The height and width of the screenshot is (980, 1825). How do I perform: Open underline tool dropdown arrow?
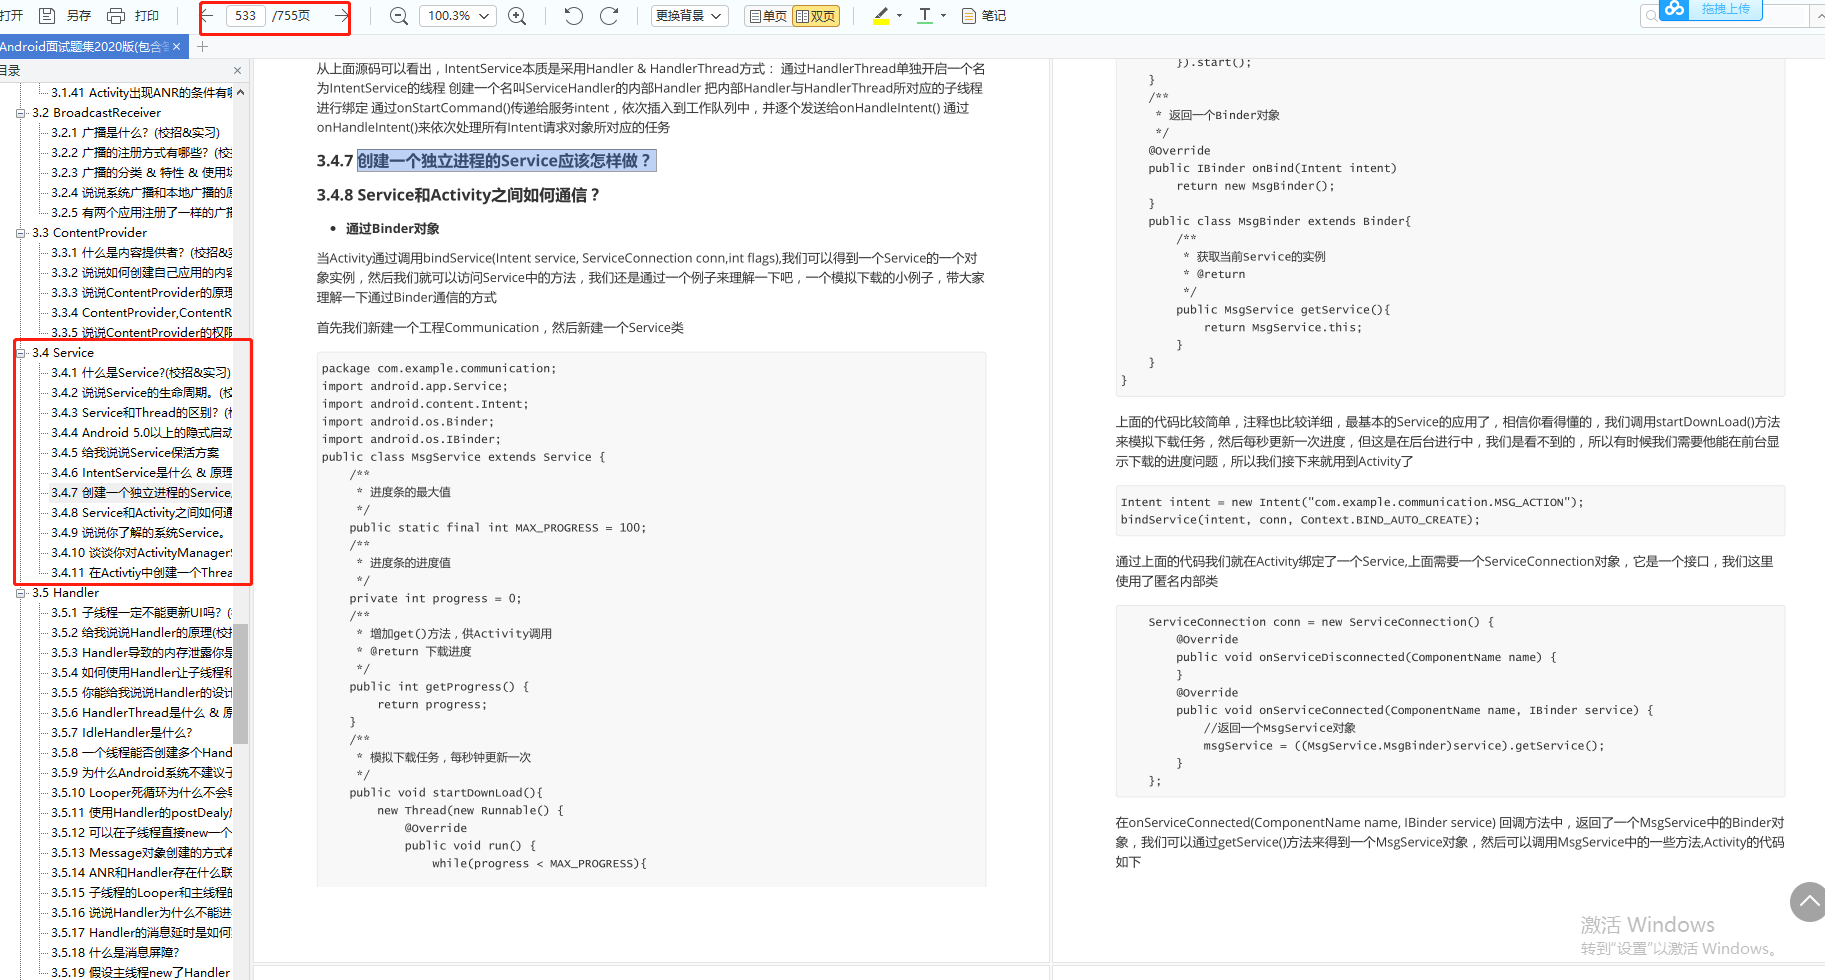click(943, 16)
